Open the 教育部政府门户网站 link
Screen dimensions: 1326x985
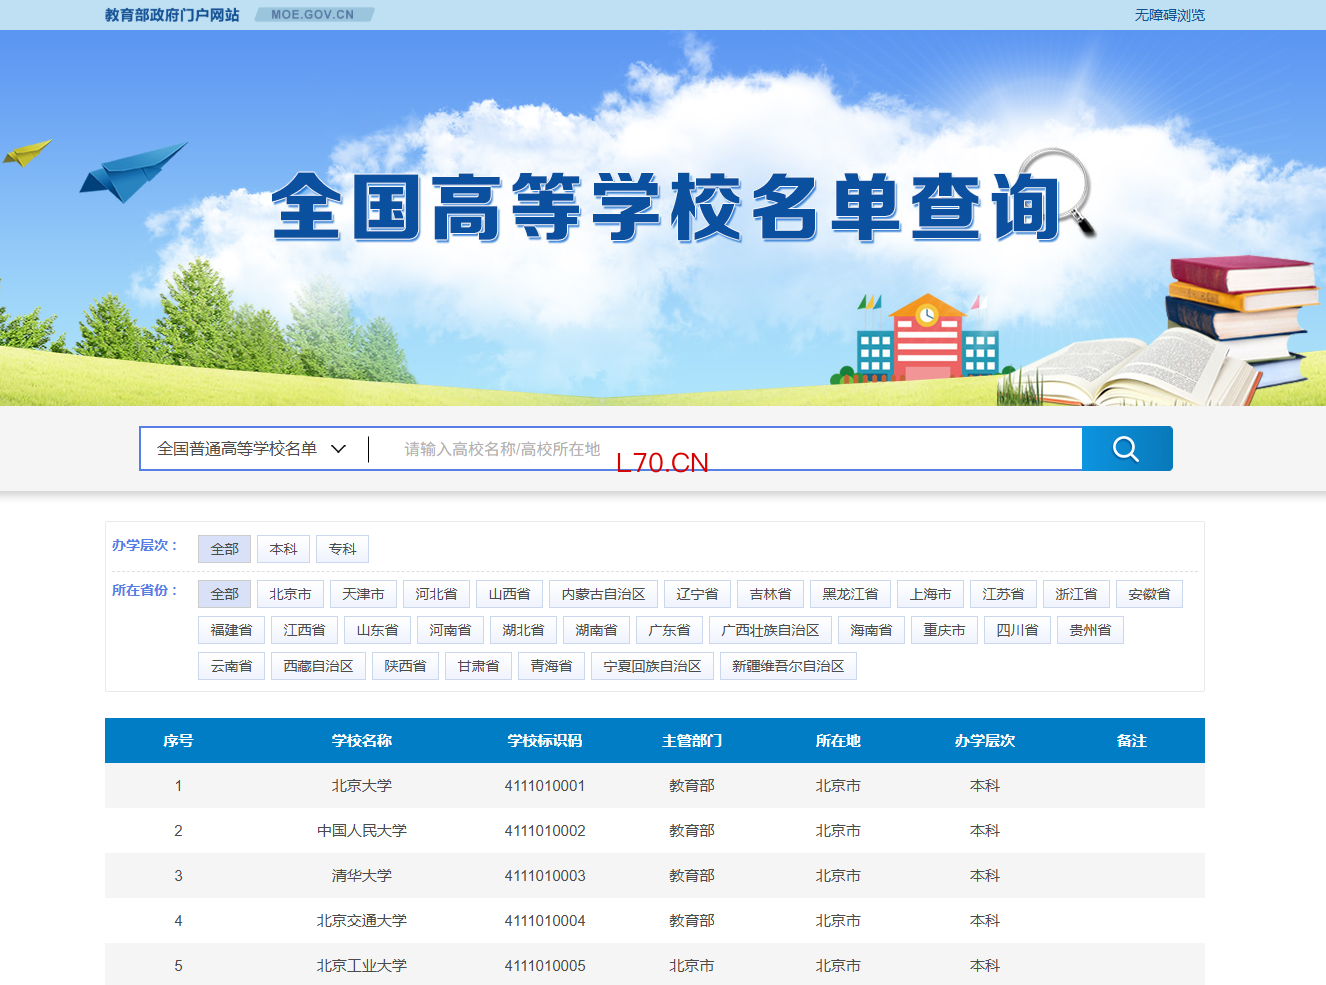click(x=172, y=15)
